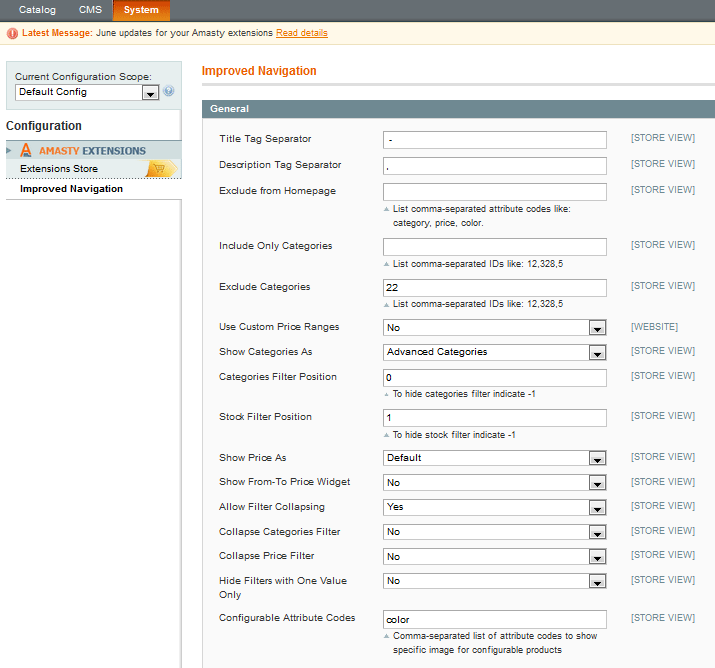Open the Catalog menu
The image size is (715, 668).
(37, 10)
